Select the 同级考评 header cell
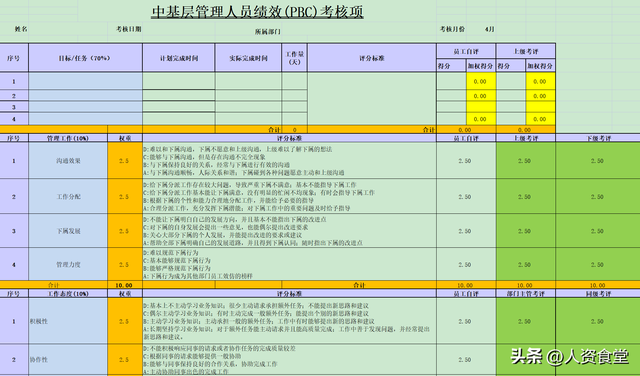The image size is (640, 376). pyautogui.click(x=598, y=293)
